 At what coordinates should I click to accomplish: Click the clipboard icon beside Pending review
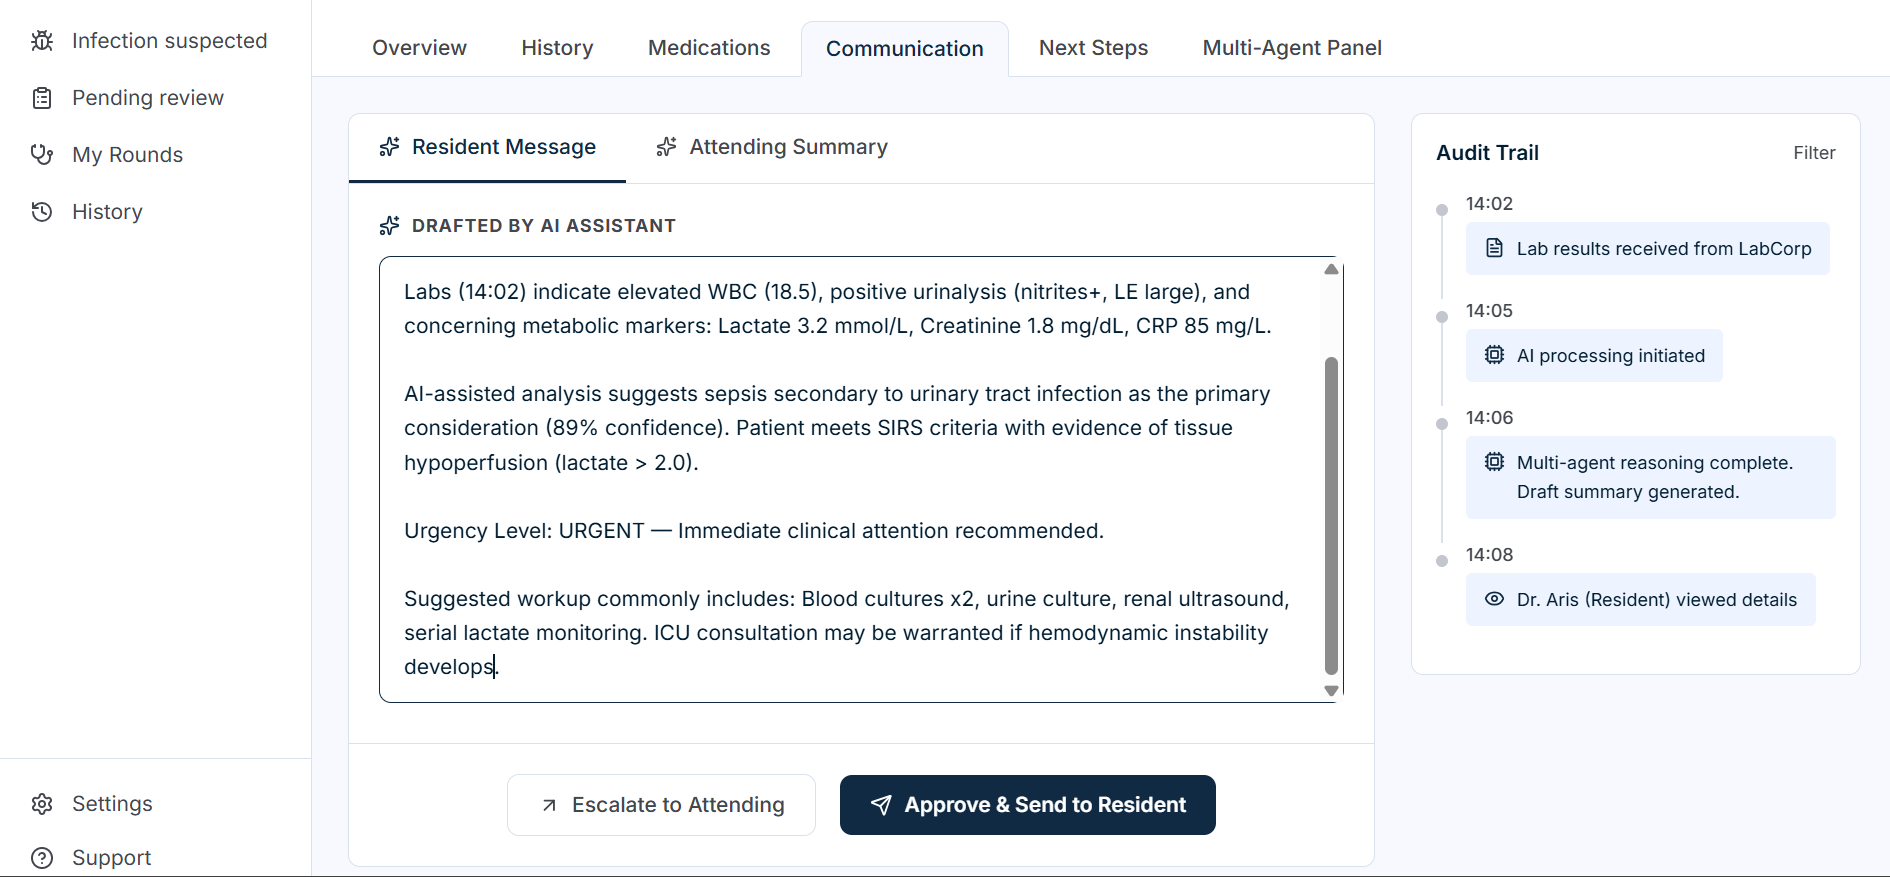(42, 98)
